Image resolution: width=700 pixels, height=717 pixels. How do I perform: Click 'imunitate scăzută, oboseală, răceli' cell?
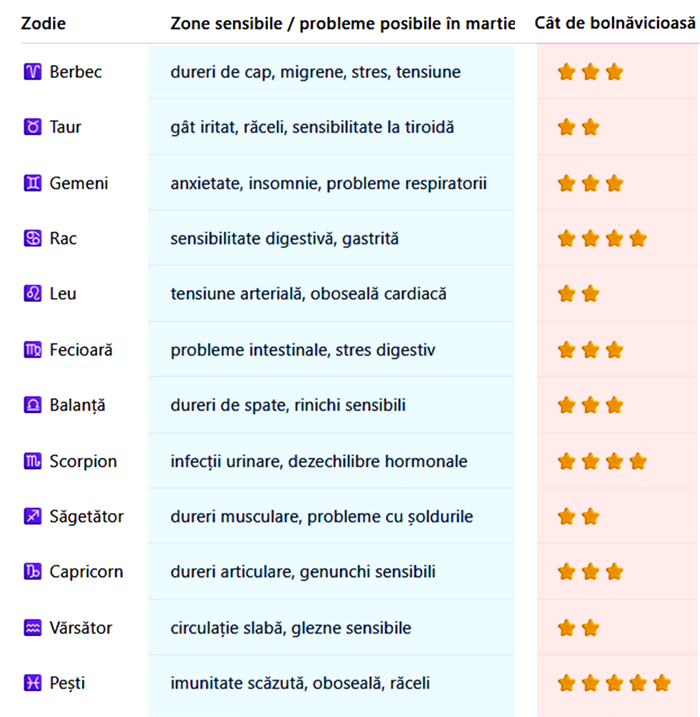click(300, 683)
